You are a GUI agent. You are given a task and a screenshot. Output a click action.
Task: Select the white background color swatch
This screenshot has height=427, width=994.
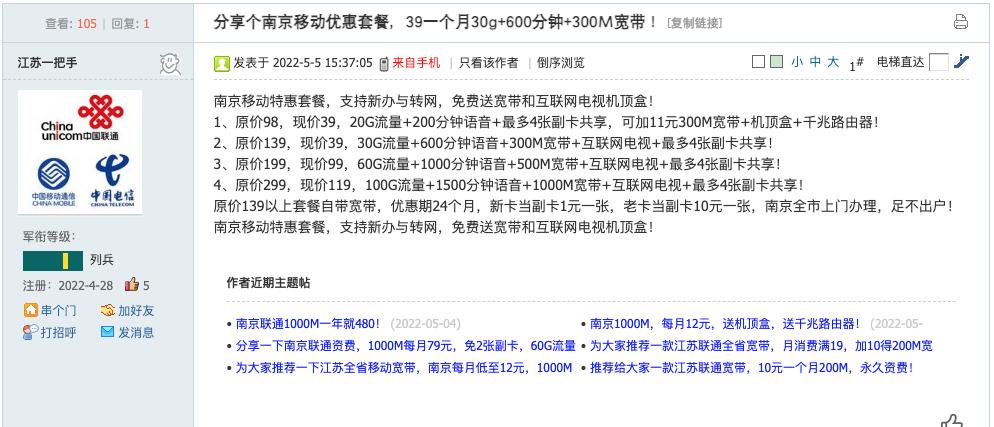tap(758, 62)
